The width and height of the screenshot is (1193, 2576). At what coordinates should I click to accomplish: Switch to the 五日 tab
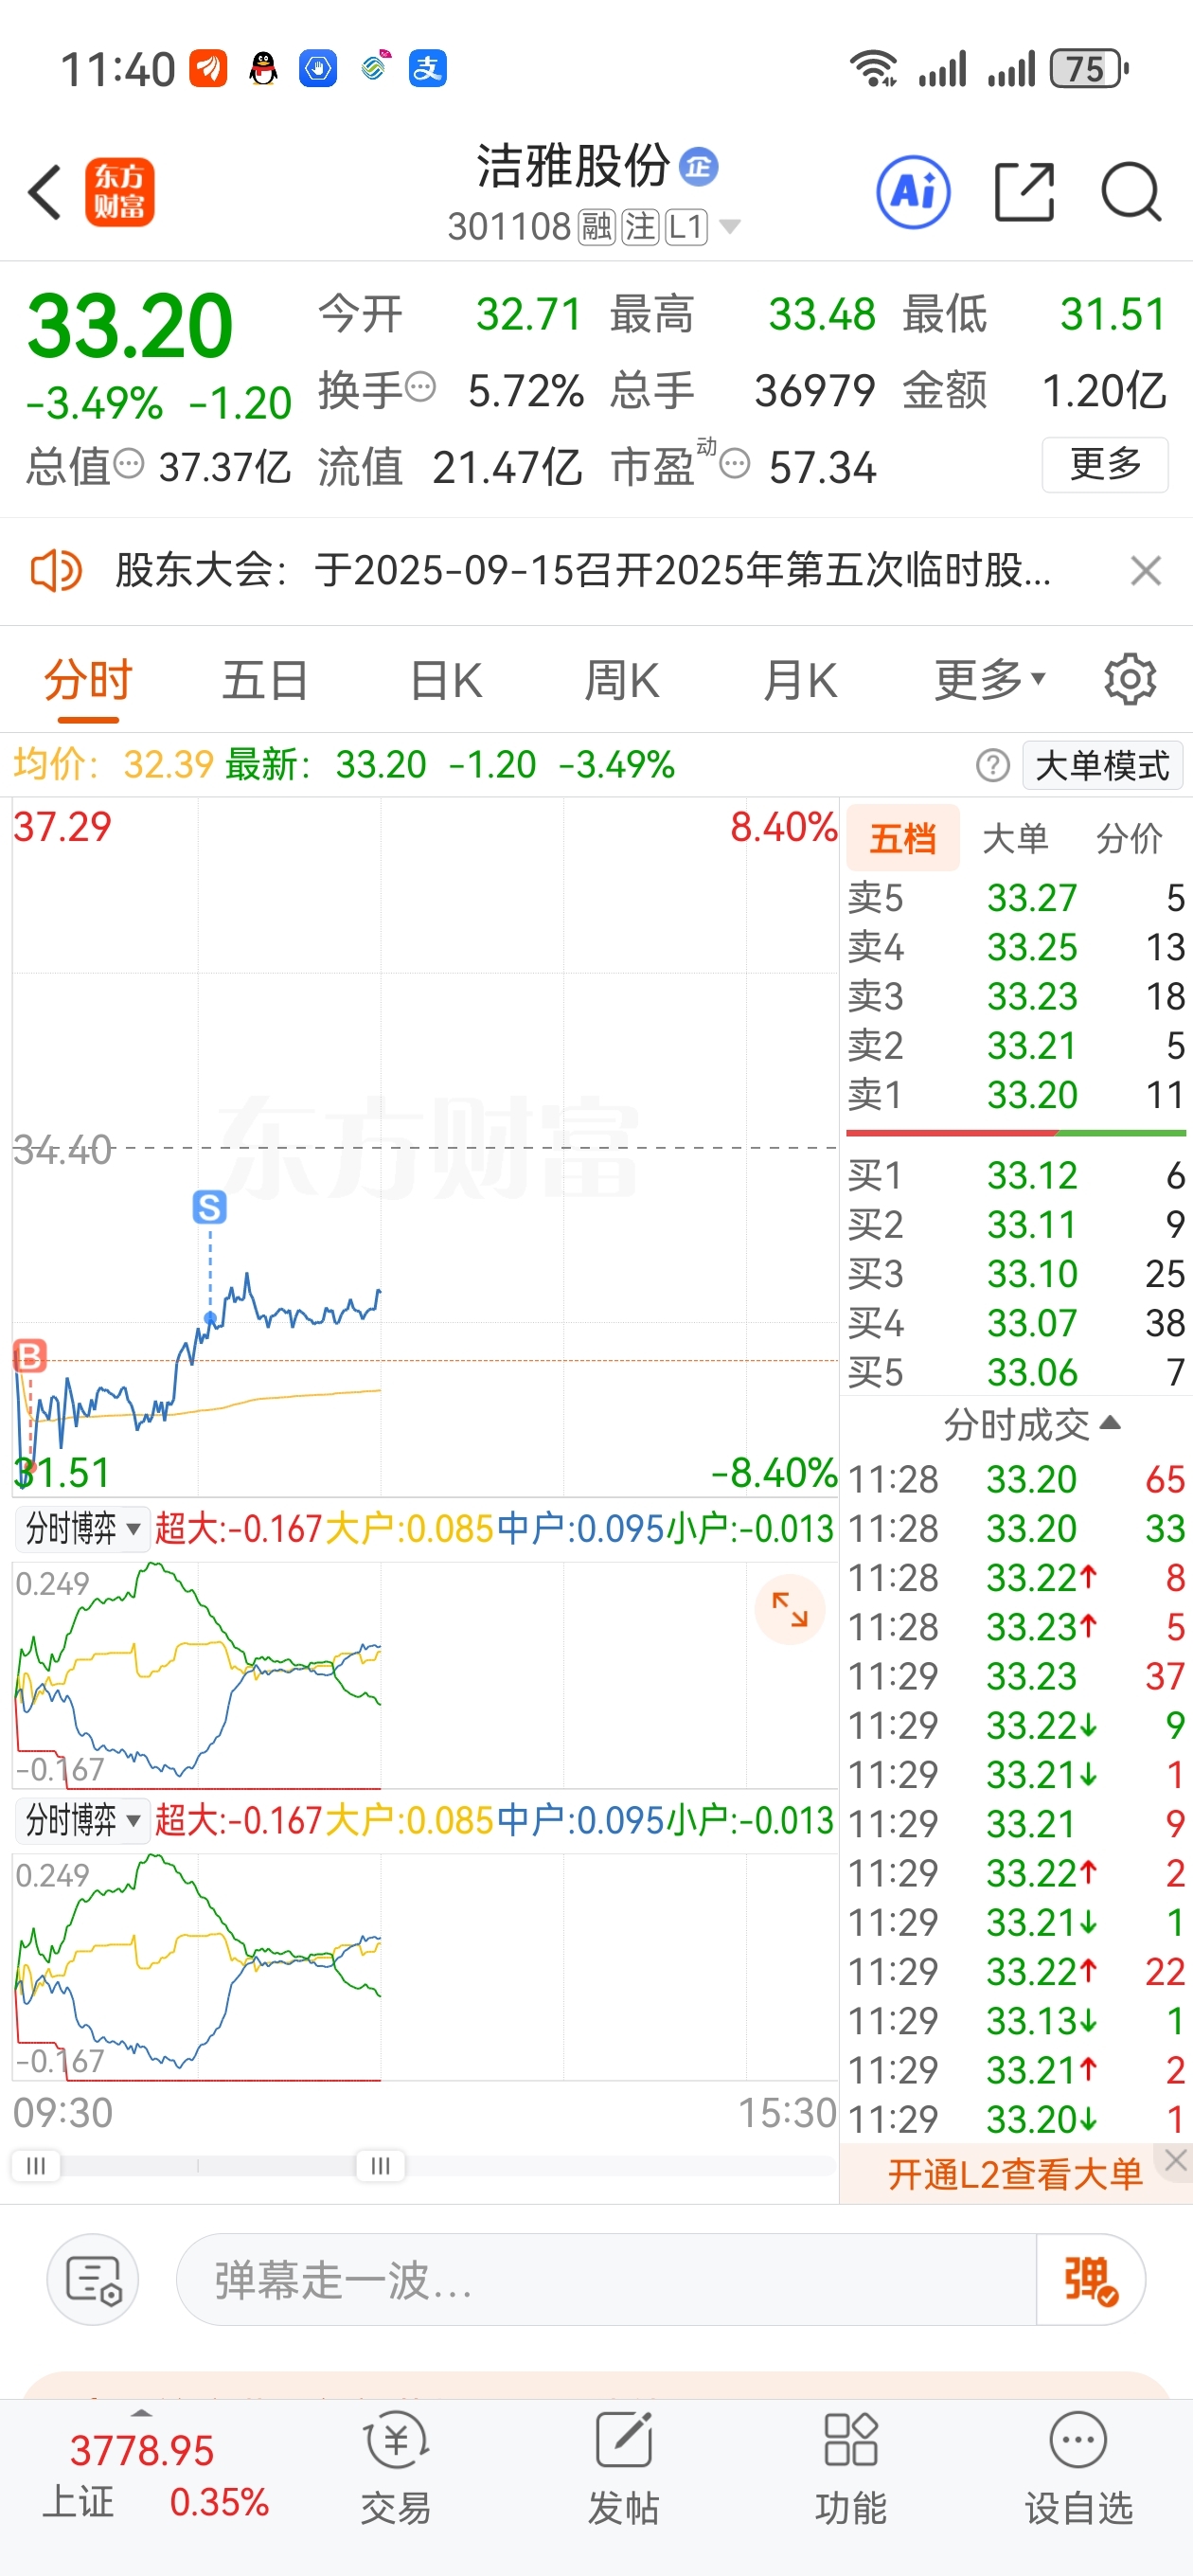(265, 680)
